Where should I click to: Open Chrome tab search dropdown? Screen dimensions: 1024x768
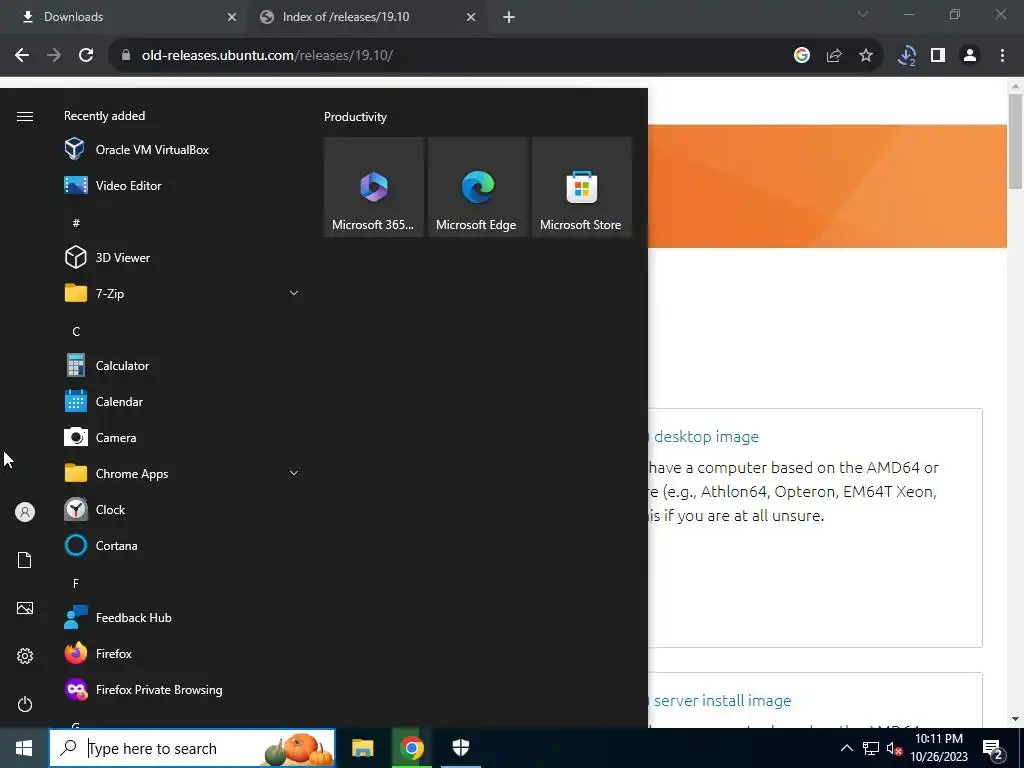(x=863, y=14)
